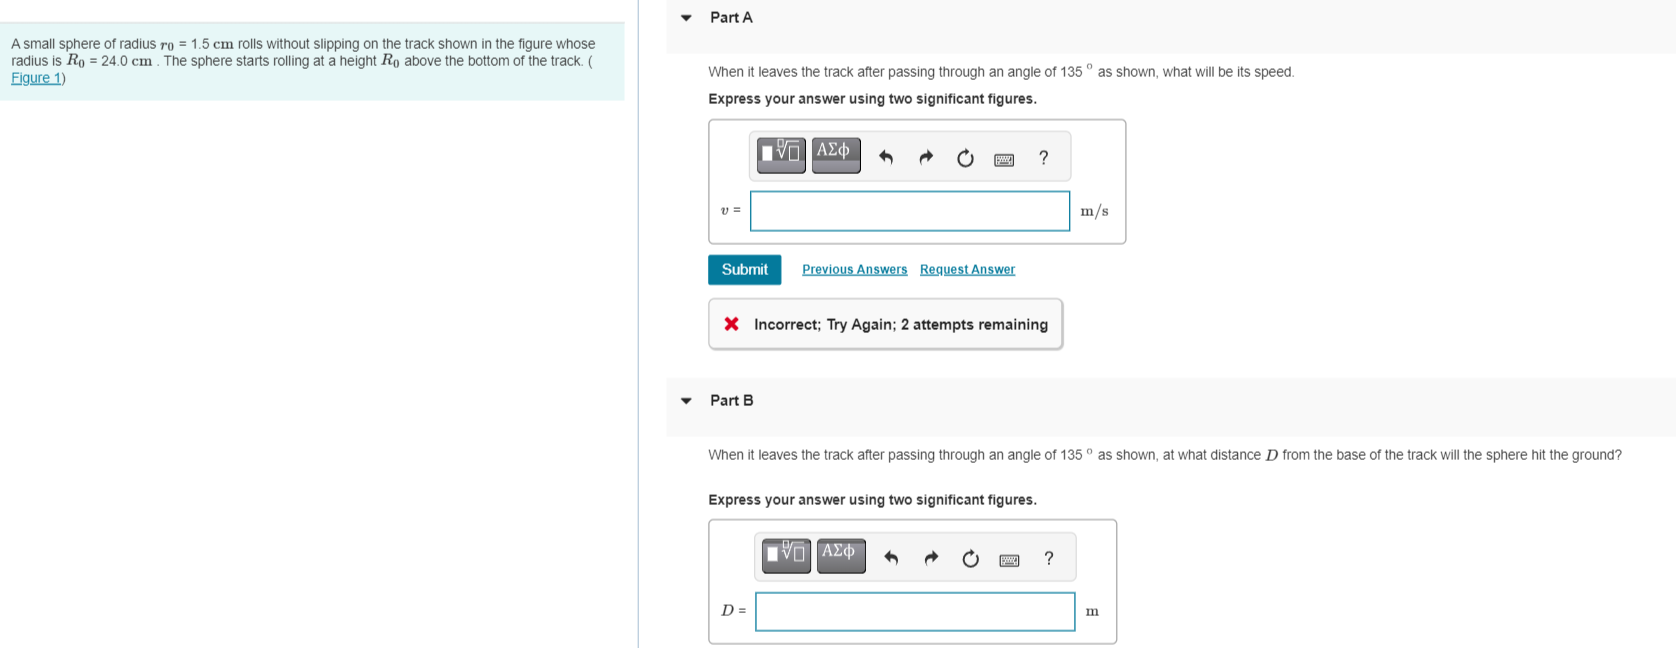This screenshot has width=1676, height=648.
Task: Click the help question mark in Part A toolbar
Action: click(1042, 157)
